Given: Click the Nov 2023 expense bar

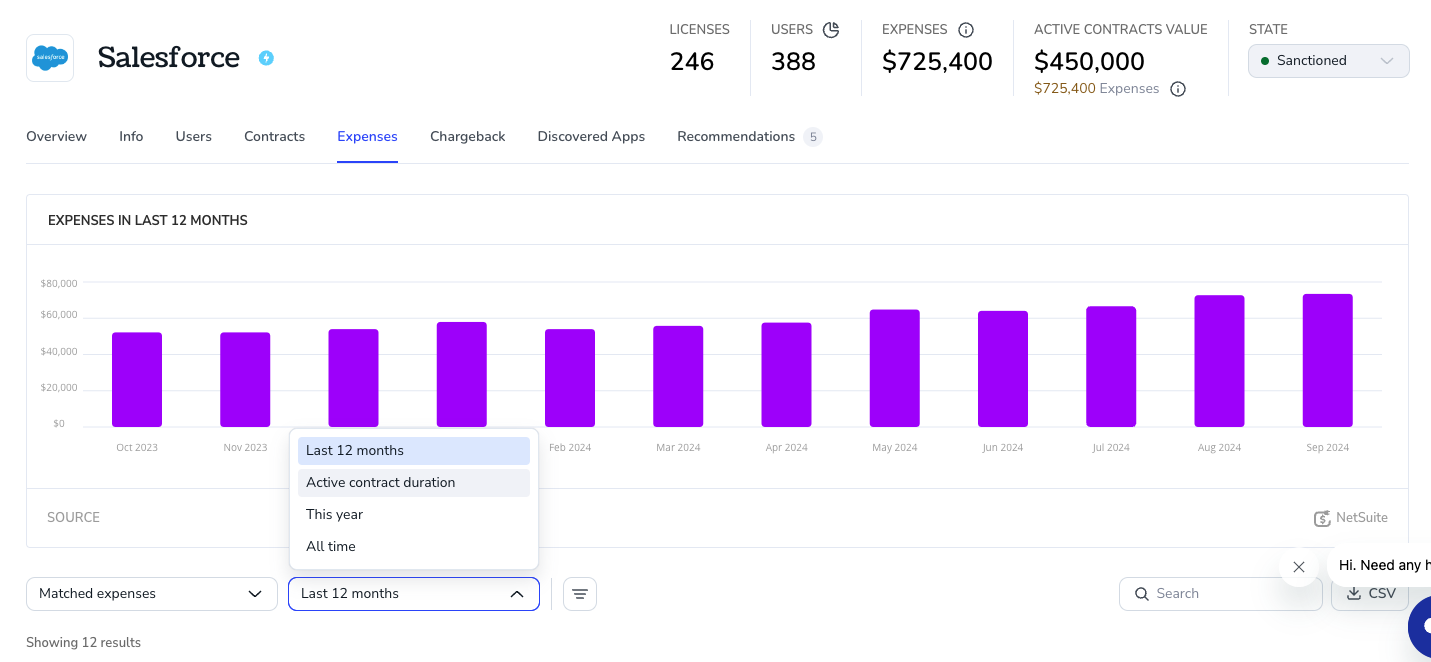Looking at the screenshot, I should click(x=245, y=380).
